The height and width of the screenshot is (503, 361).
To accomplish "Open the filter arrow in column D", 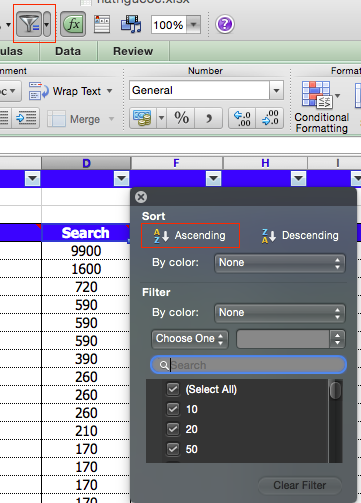I will [122, 179].
